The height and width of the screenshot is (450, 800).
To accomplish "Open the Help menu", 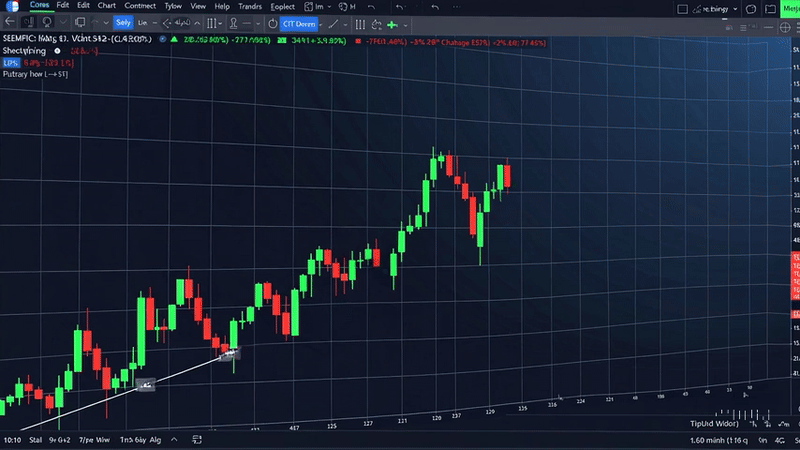I will [222, 6].
